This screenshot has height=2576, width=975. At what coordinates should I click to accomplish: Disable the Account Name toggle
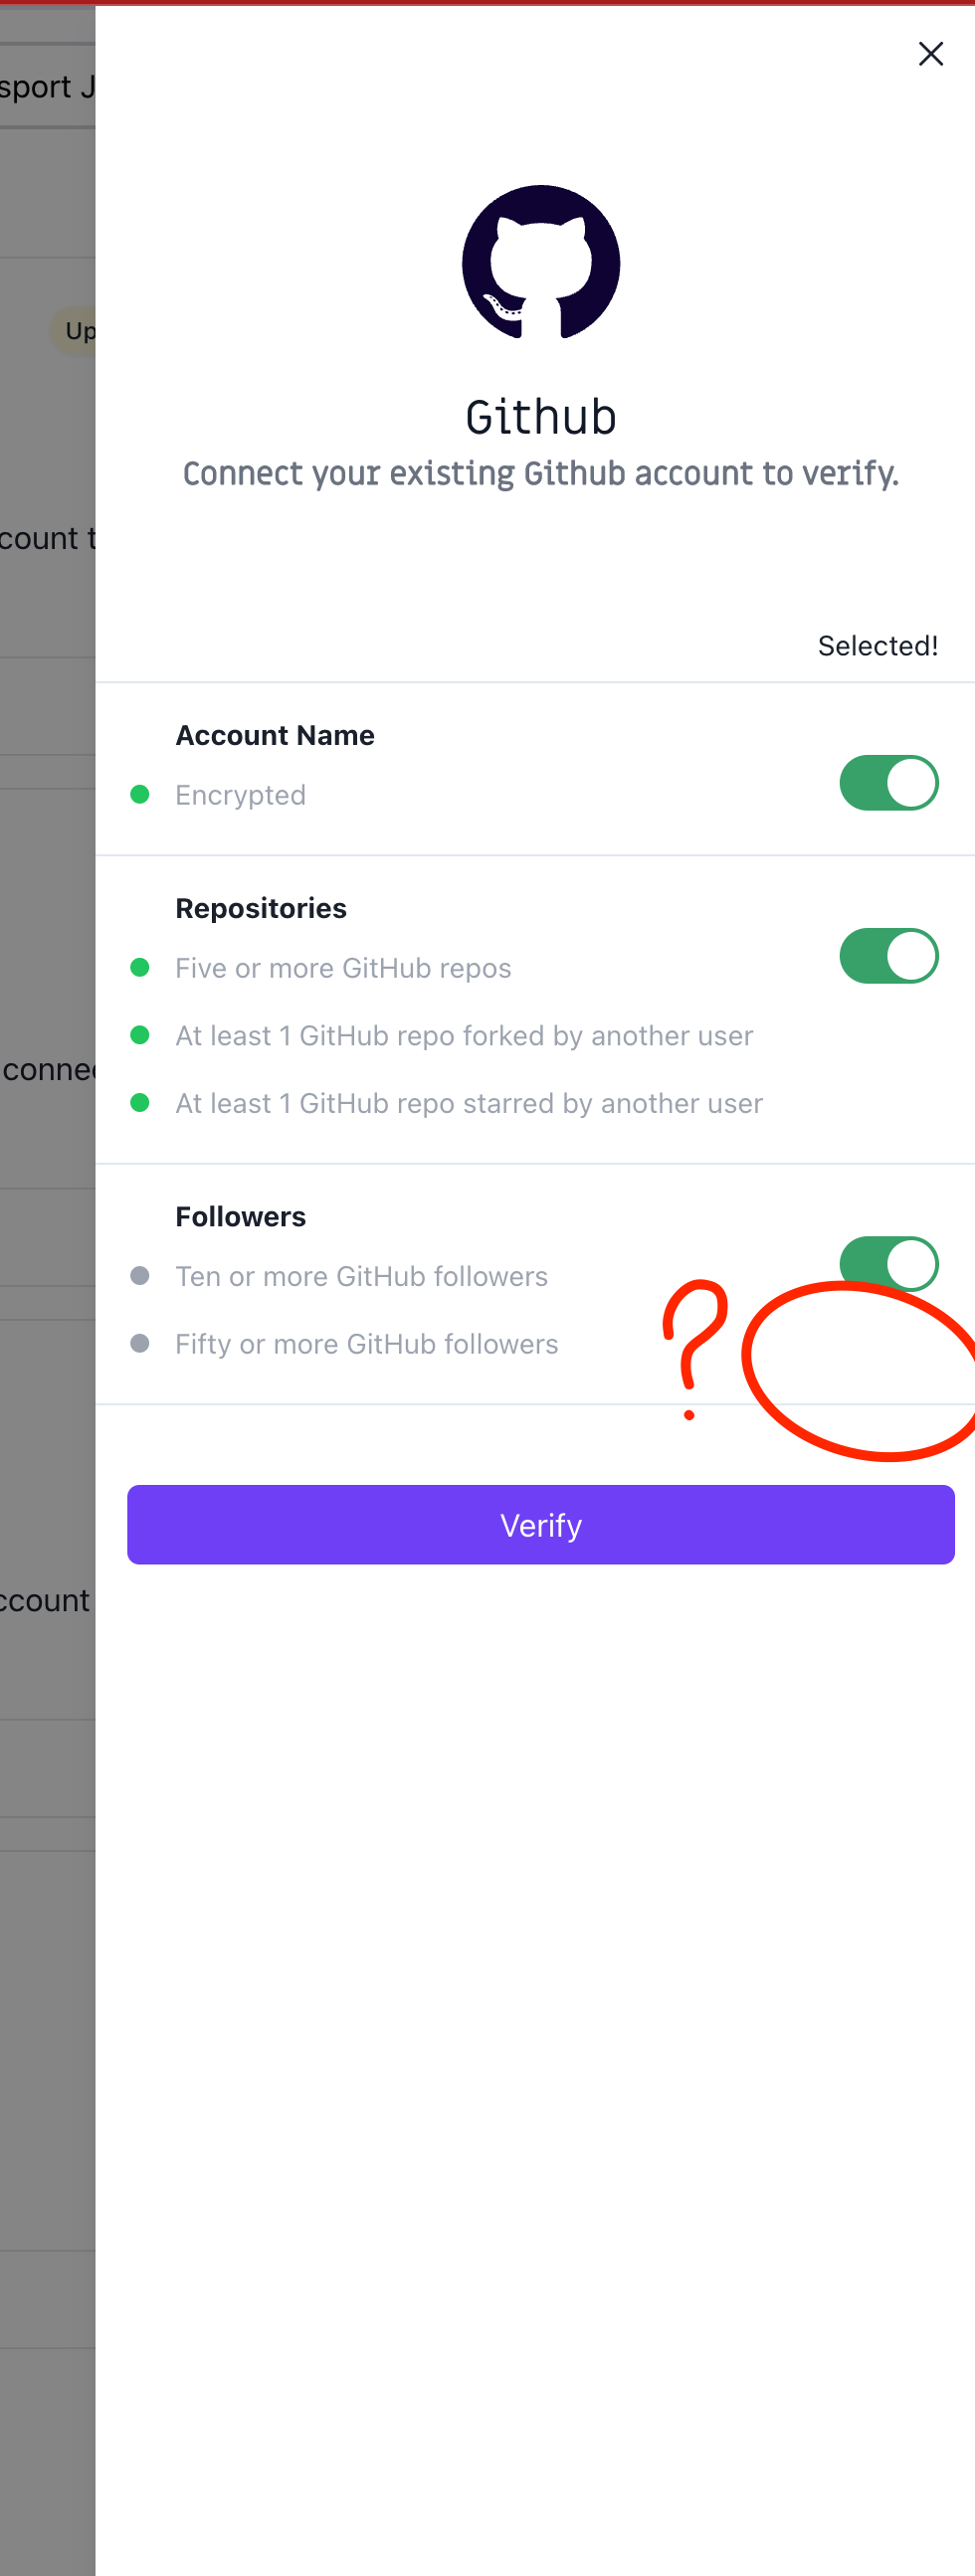(889, 783)
